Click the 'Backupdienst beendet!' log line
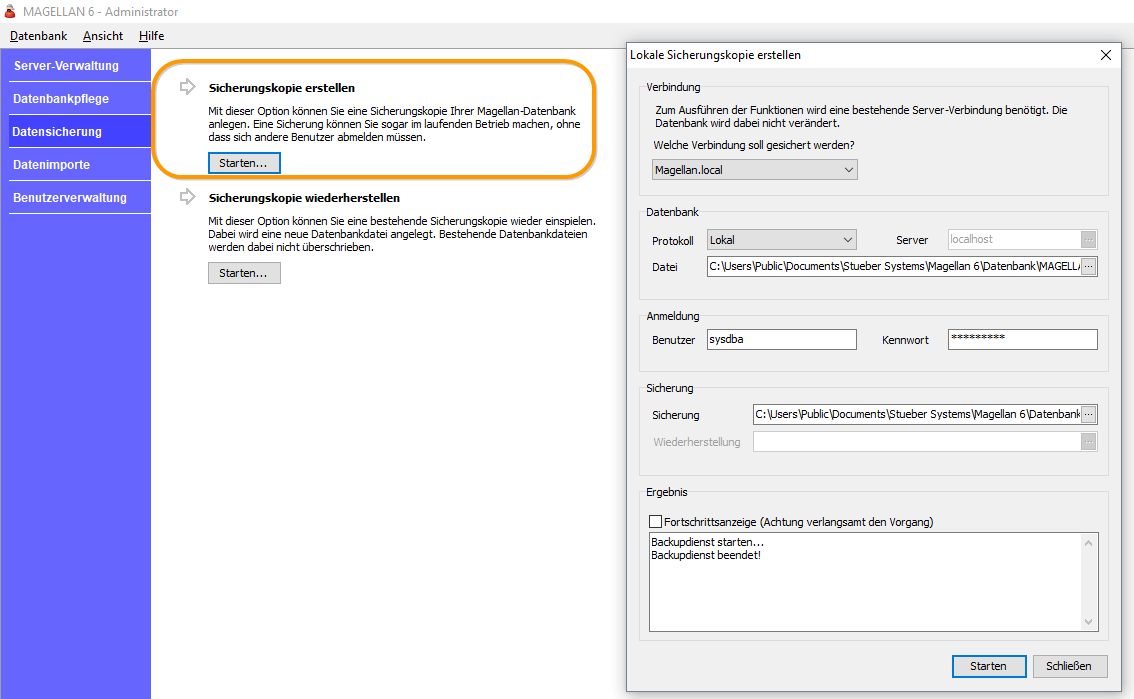The image size is (1134, 699). (x=706, y=555)
